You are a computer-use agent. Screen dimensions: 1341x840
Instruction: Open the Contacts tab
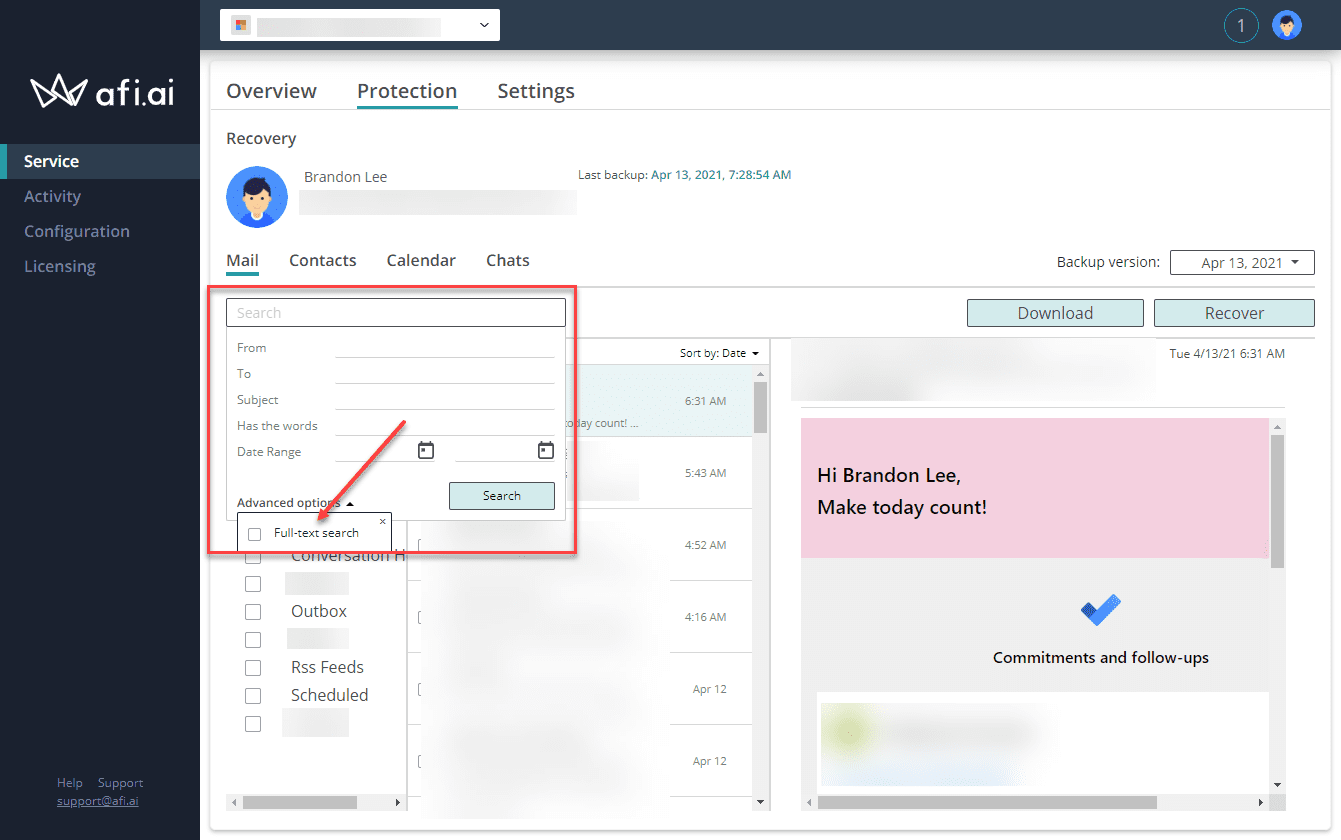(322, 260)
